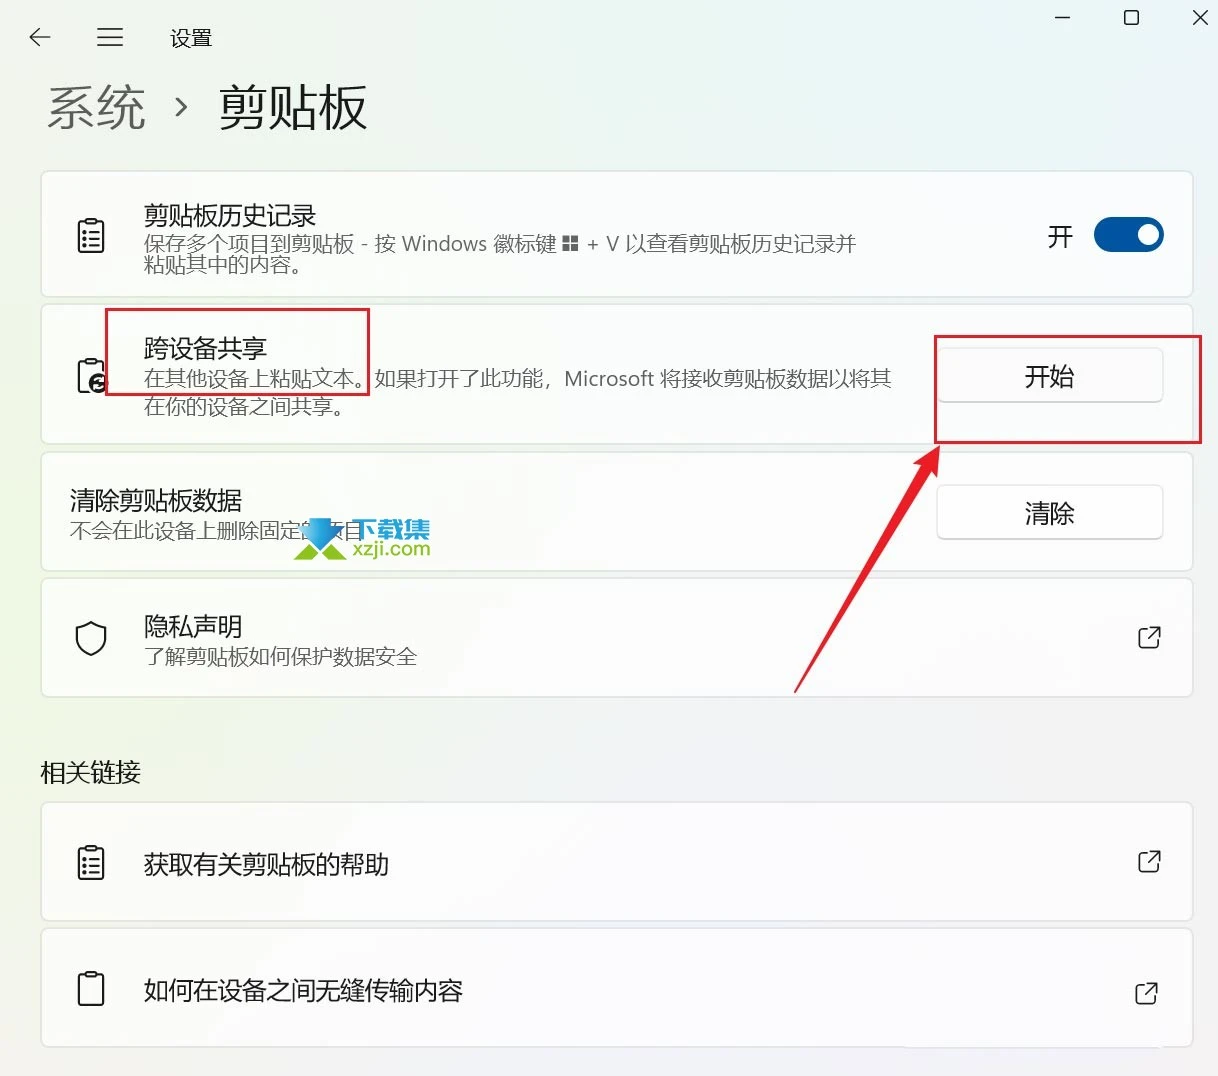Click the clipboard help icon beside 获取有关剪贴板的帮助

[x=91, y=862]
